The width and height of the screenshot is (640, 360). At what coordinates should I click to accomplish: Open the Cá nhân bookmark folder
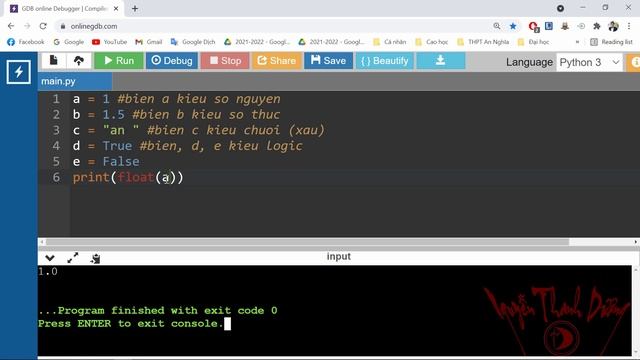pyautogui.click(x=390, y=42)
